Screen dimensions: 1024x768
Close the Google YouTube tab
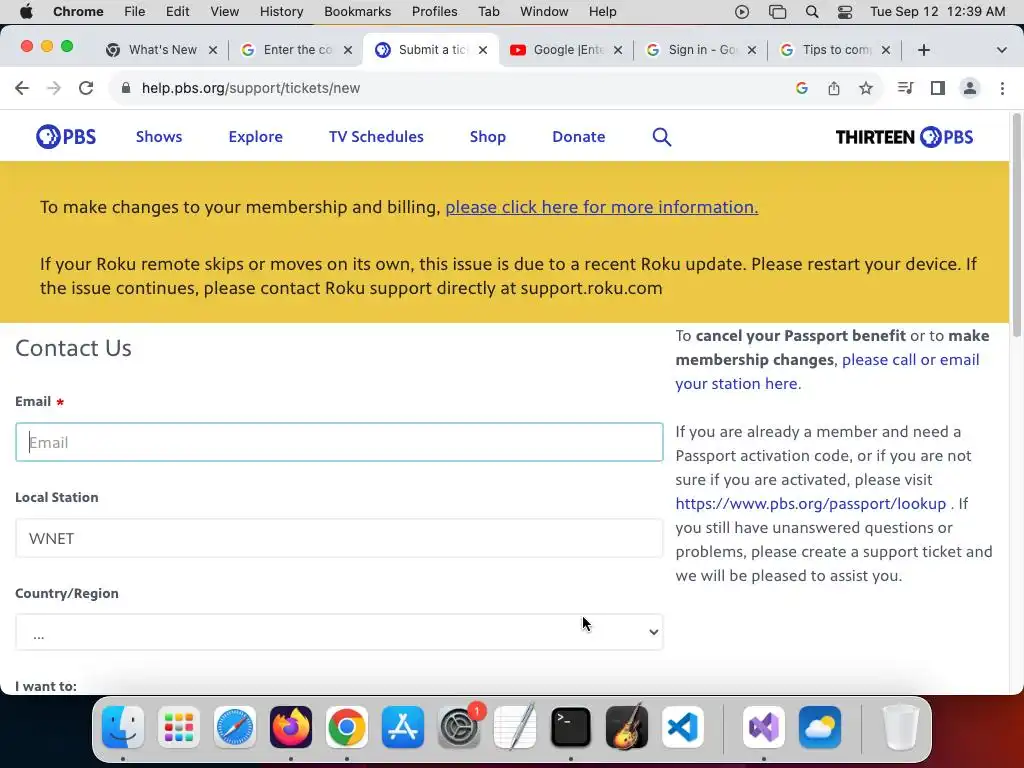pyautogui.click(x=618, y=50)
